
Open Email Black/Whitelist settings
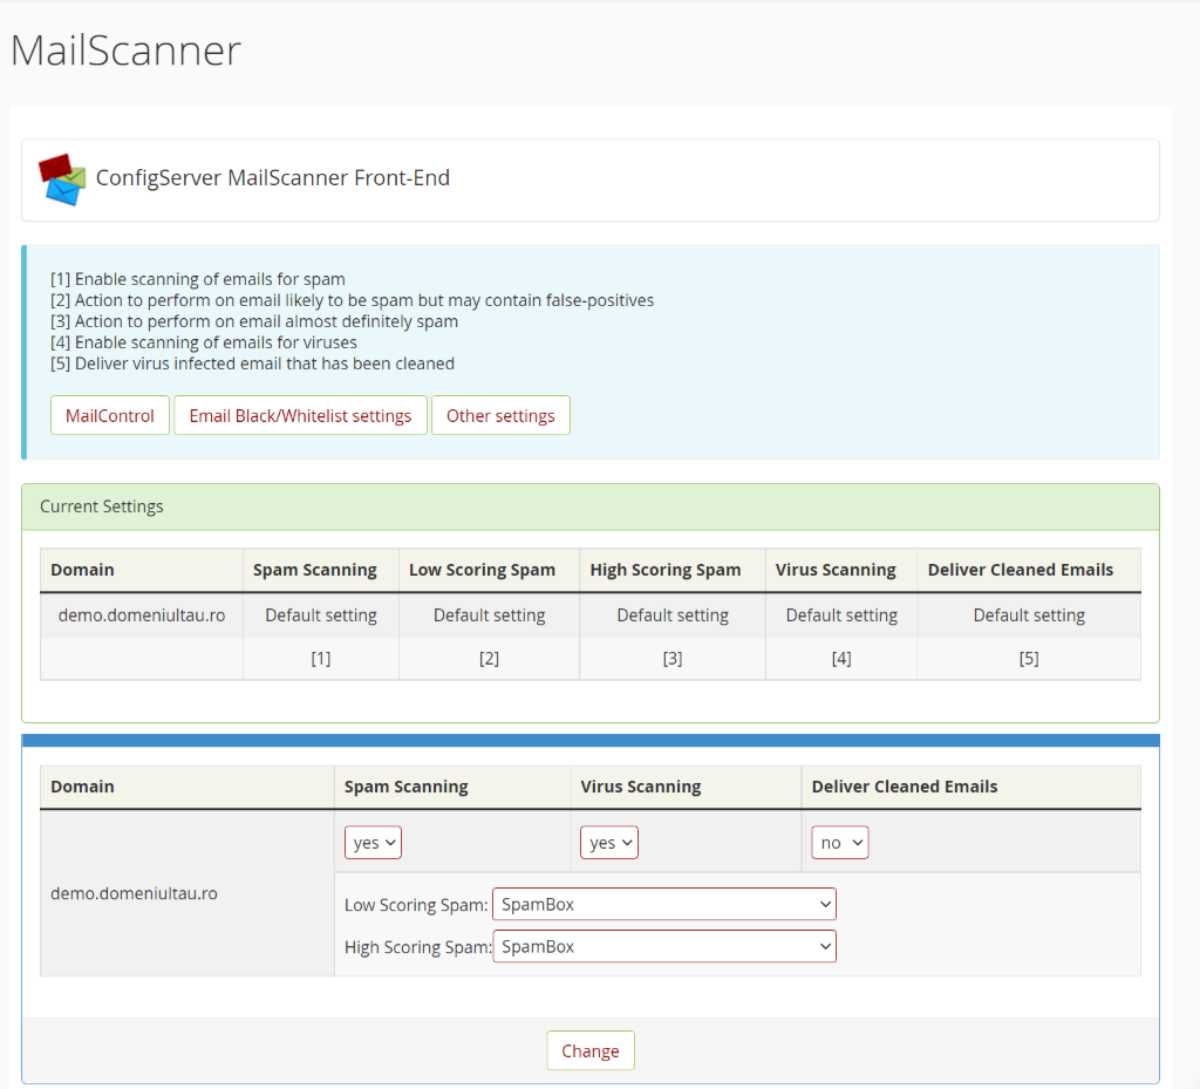(300, 416)
